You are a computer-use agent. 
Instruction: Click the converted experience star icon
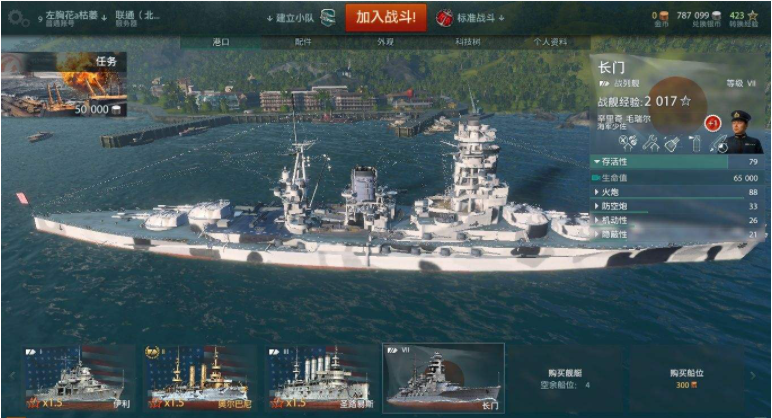click(x=752, y=16)
